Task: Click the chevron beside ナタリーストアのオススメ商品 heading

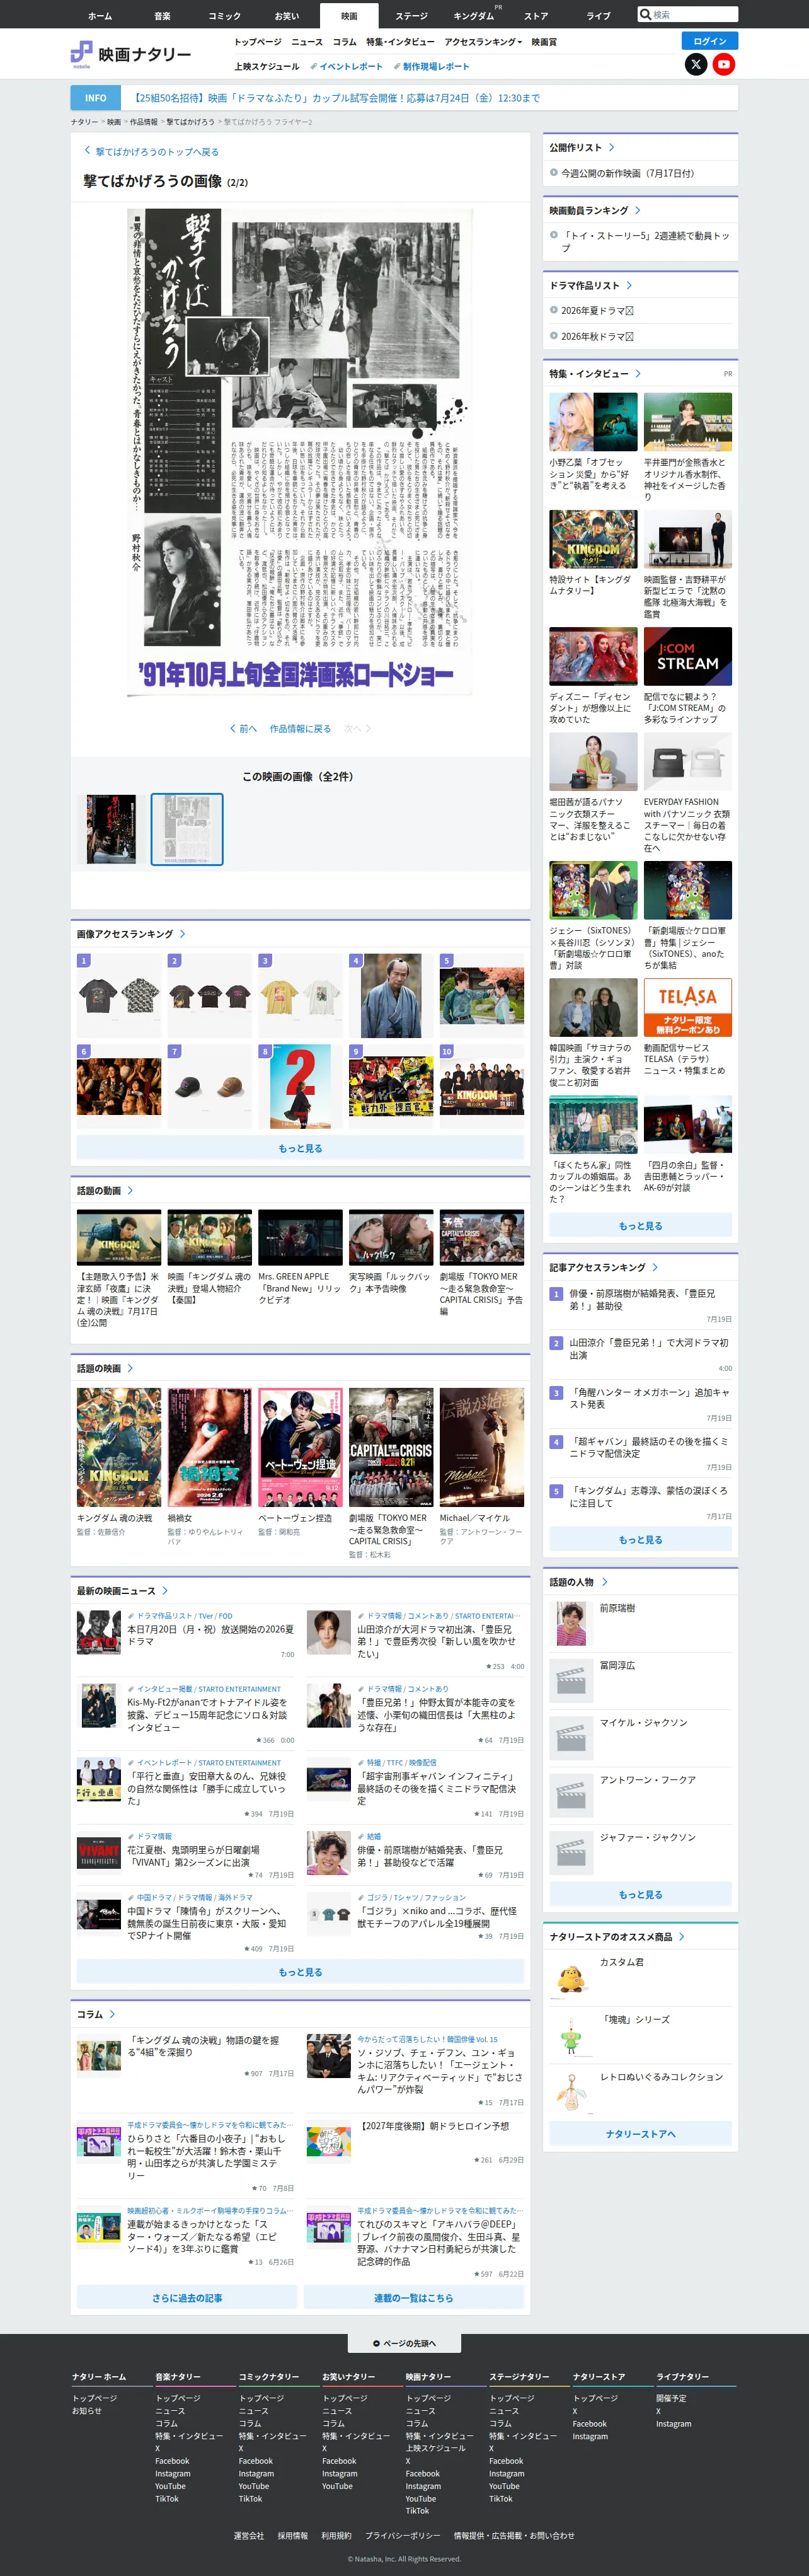Action: 681,1936
